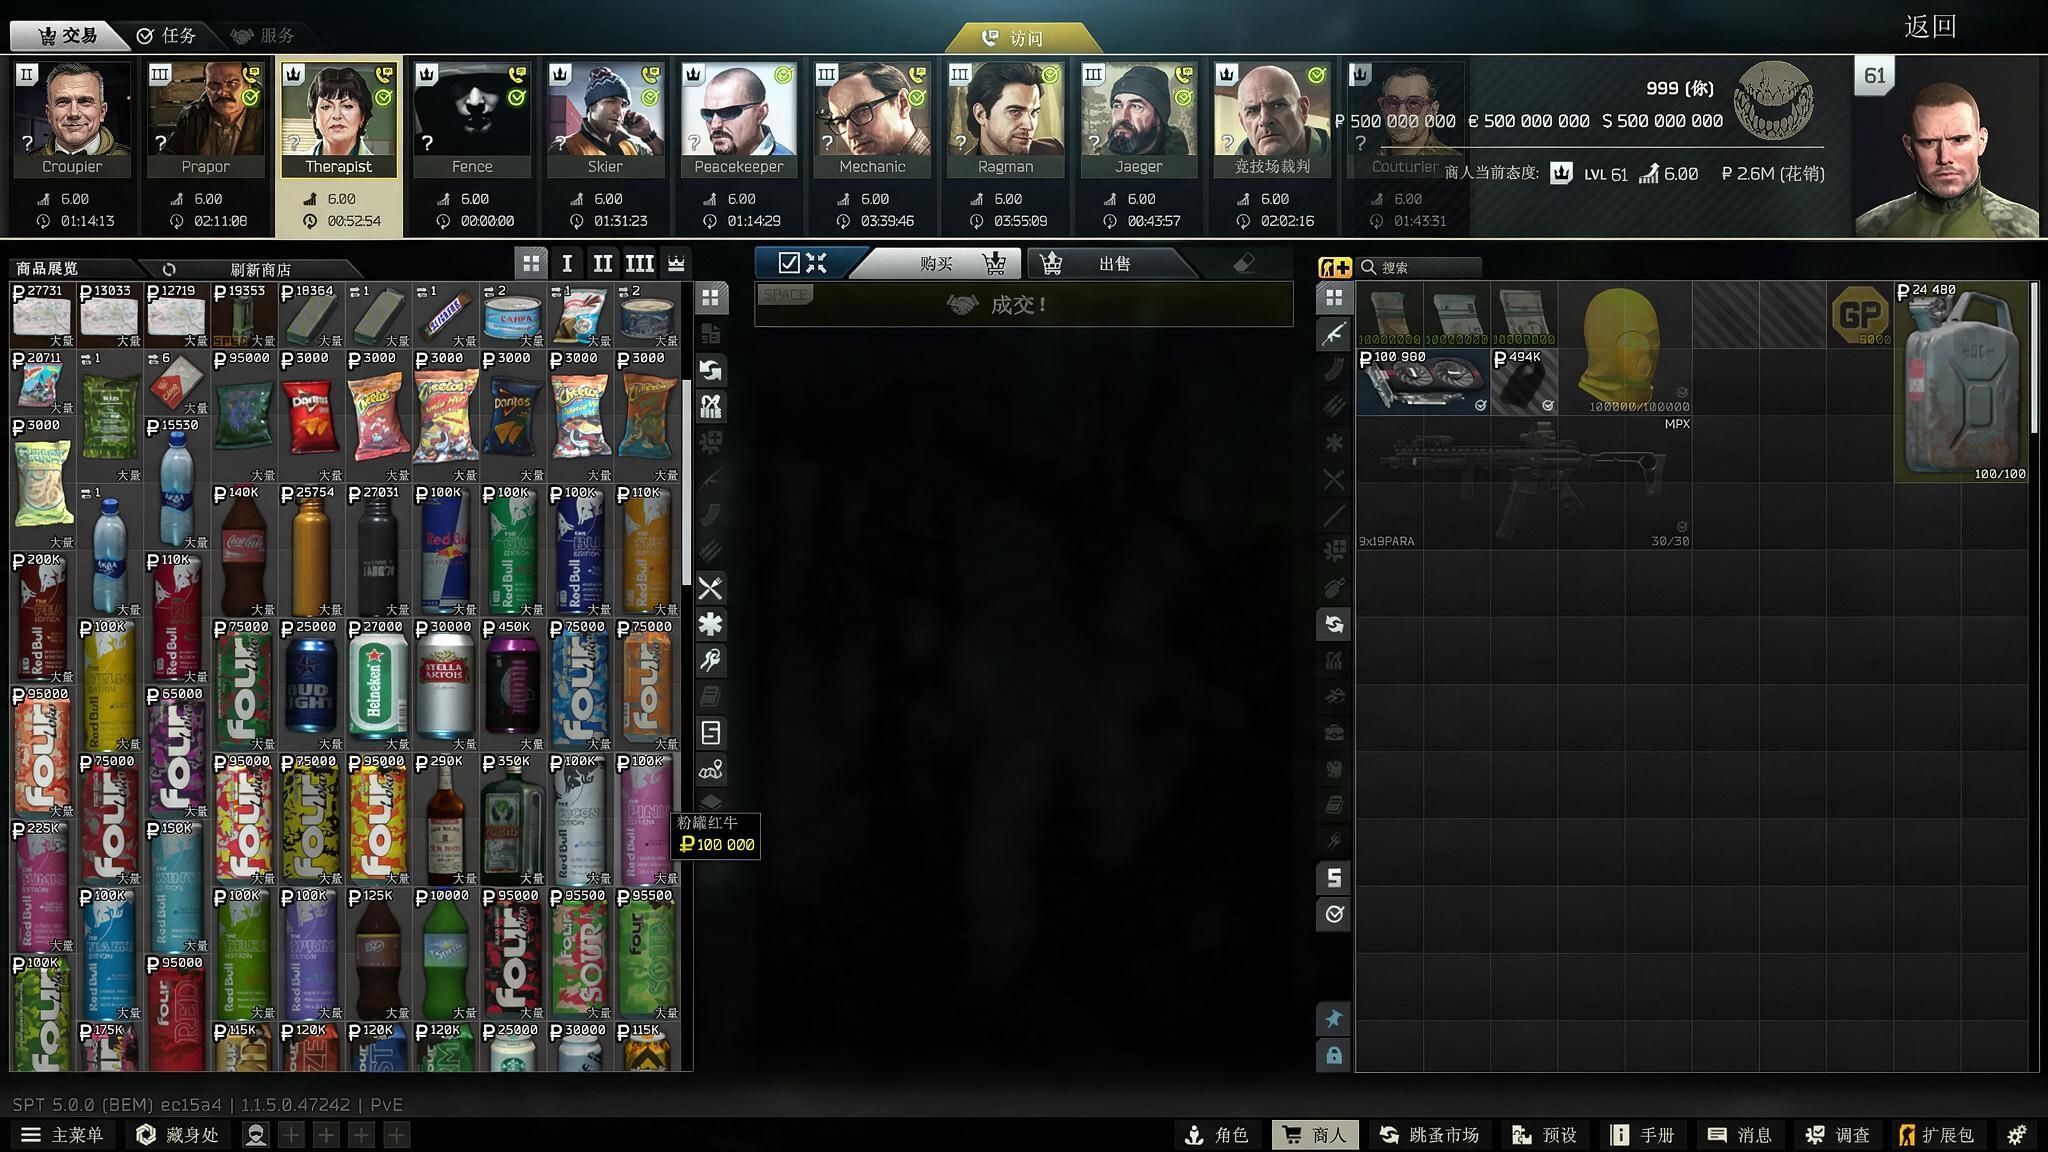Click the 成交! deal button

(1023, 305)
